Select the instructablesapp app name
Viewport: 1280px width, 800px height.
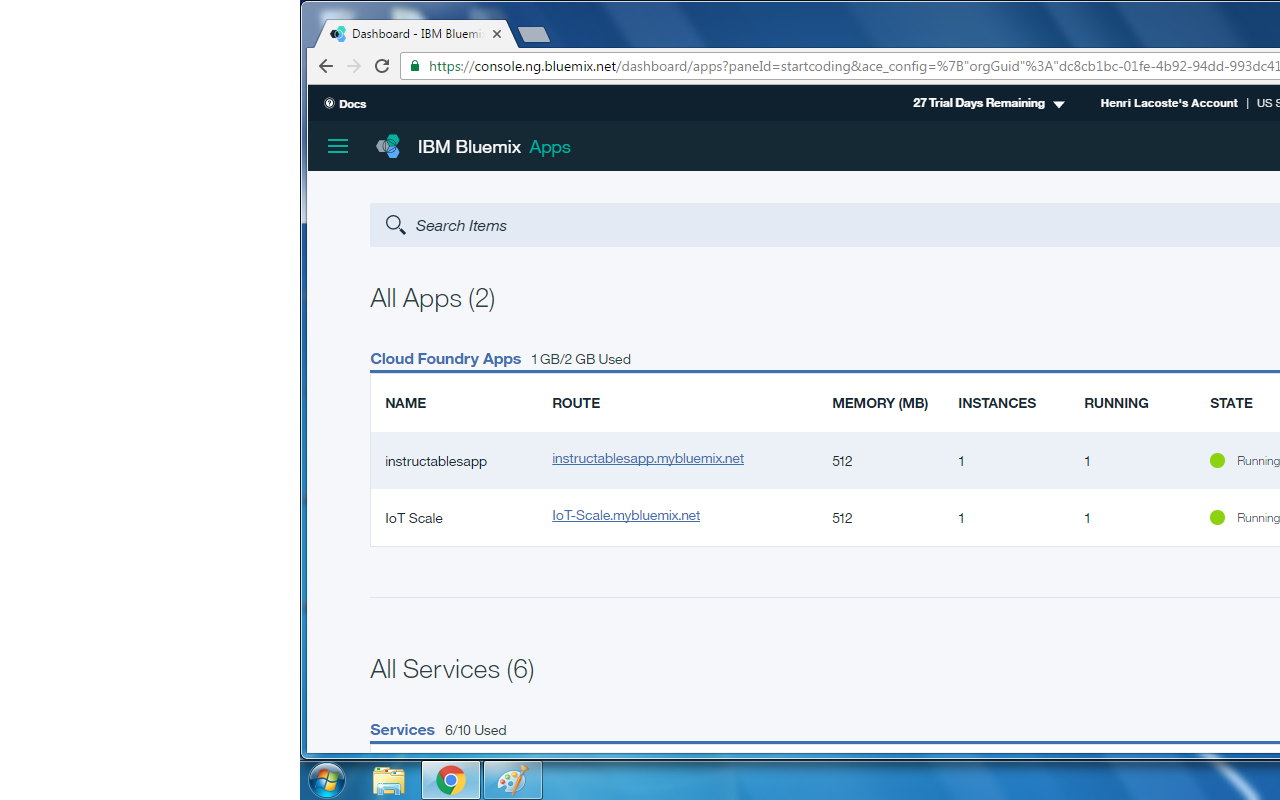point(436,462)
